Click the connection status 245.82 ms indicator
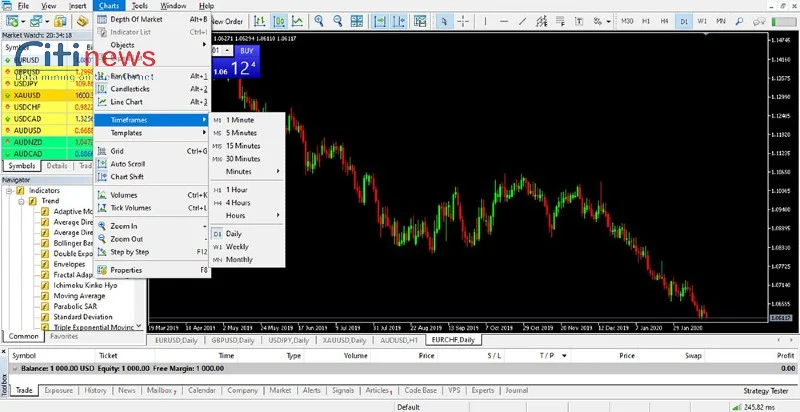The image size is (800, 412). coord(754,407)
